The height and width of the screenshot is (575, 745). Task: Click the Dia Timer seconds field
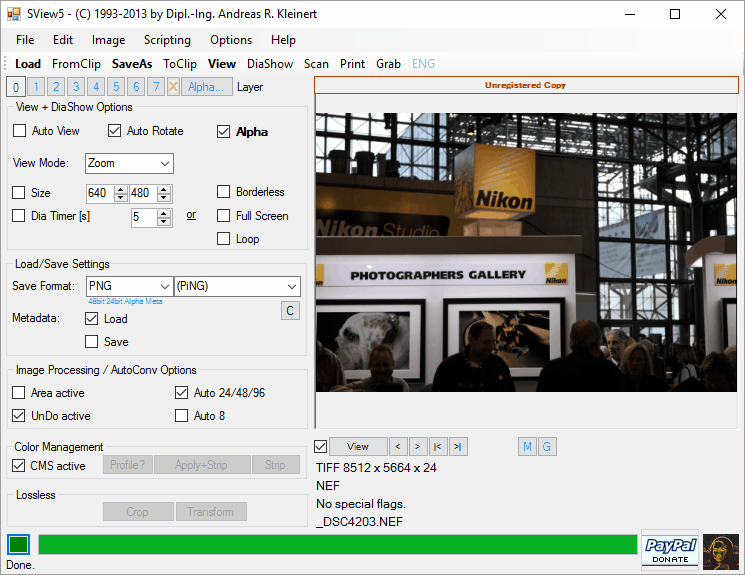pos(145,218)
